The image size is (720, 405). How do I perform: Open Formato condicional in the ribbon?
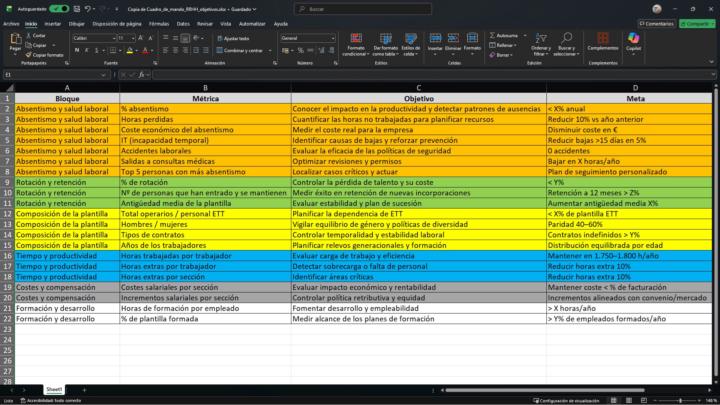click(356, 44)
